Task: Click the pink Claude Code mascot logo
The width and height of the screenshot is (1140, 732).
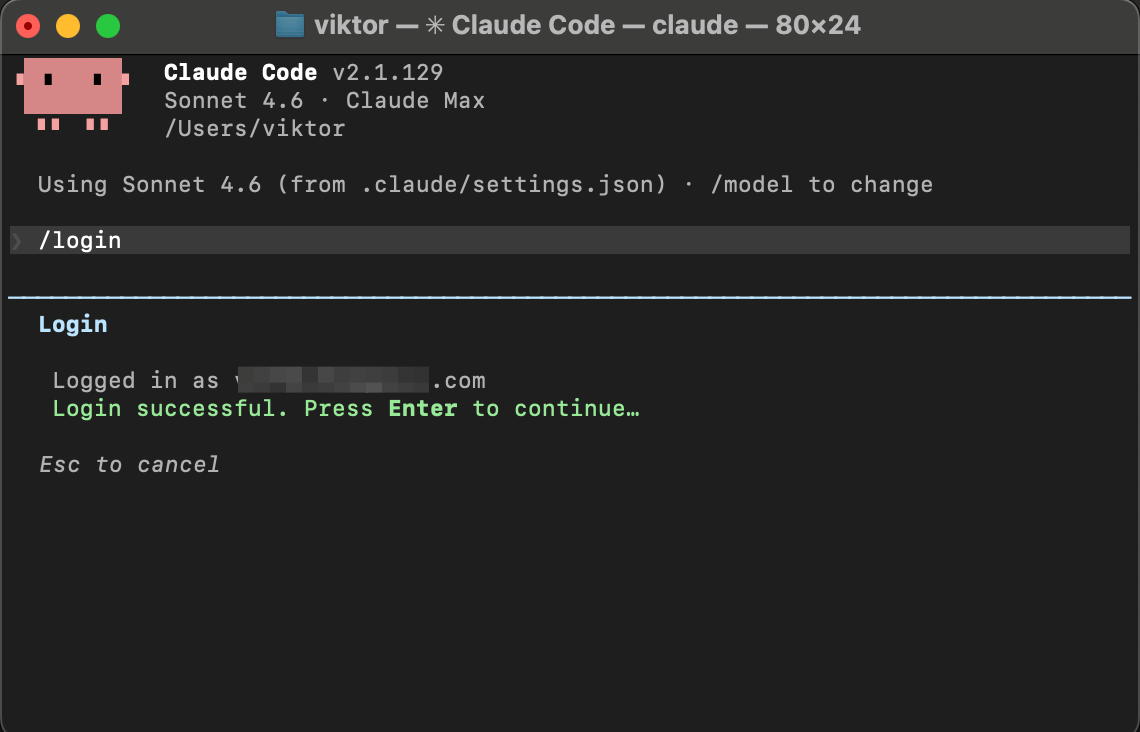Action: click(73, 94)
